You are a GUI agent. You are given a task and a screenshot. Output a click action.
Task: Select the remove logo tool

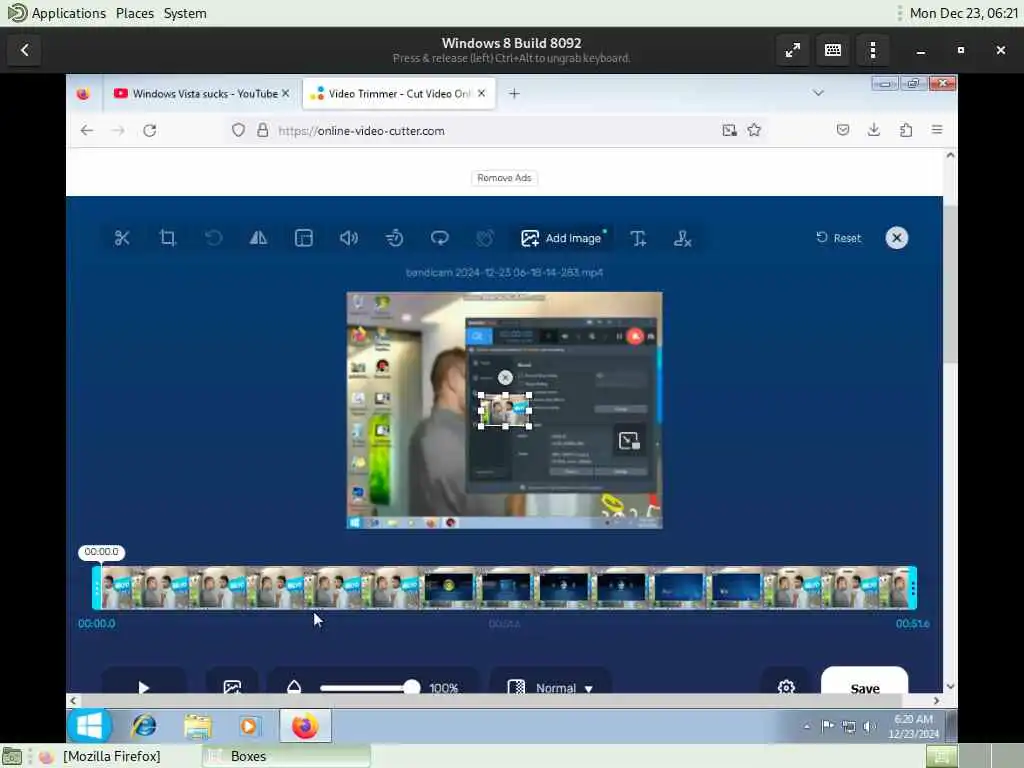click(x=682, y=238)
